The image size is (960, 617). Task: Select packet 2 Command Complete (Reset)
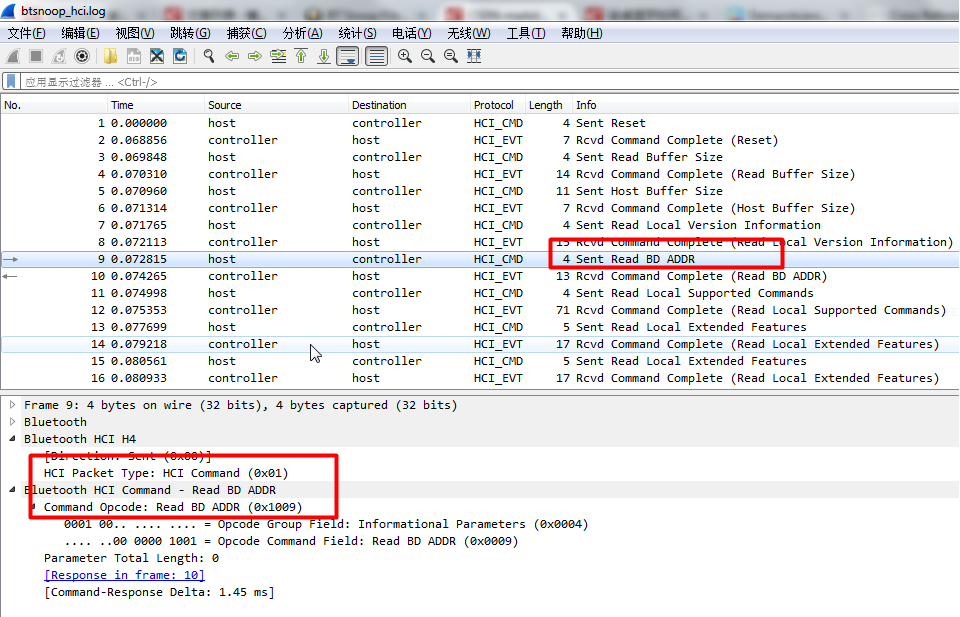pyautogui.click(x=479, y=140)
